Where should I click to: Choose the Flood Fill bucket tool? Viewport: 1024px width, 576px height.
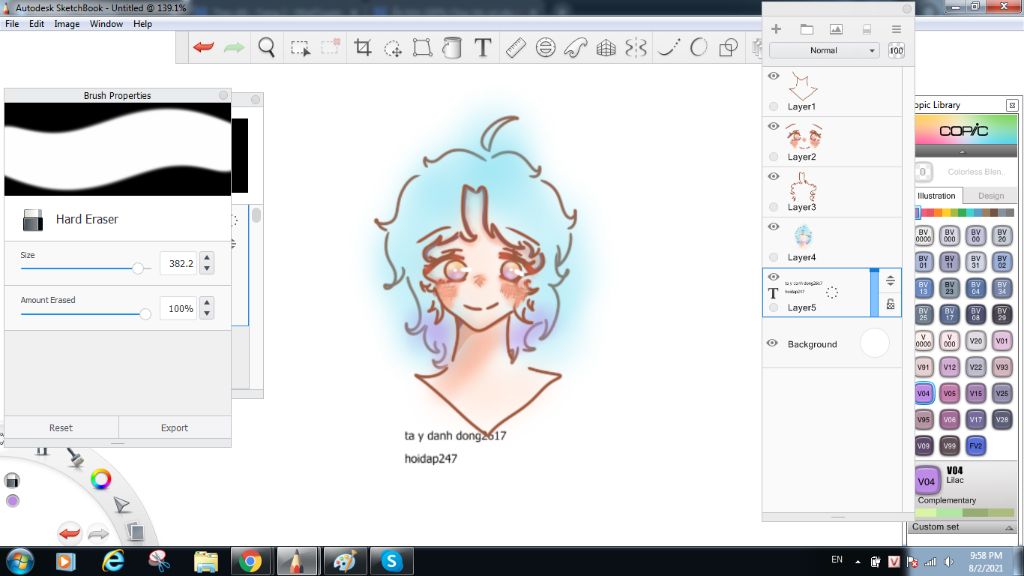click(452, 47)
